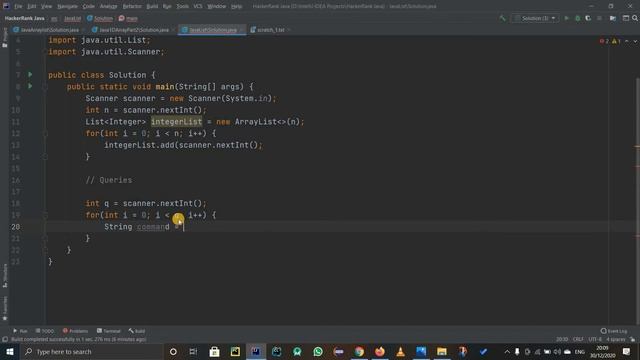The width and height of the screenshot is (640, 360).
Task: Open the Refactor menu
Action: click(x=132, y=6)
